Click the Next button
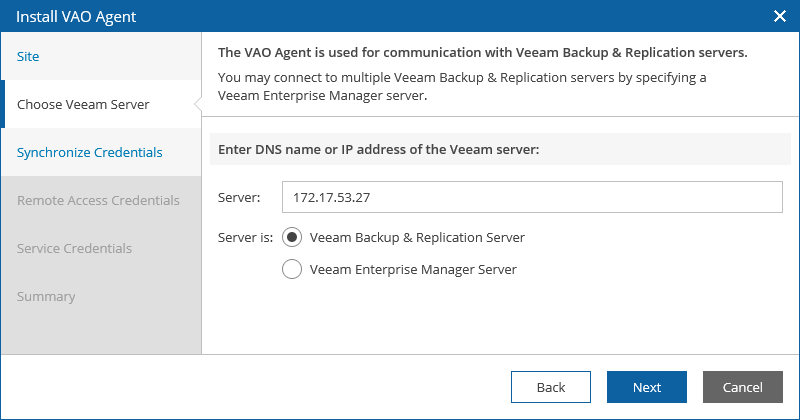The width and height of the screenshot is (800, 420). click(x=646, y=387)
